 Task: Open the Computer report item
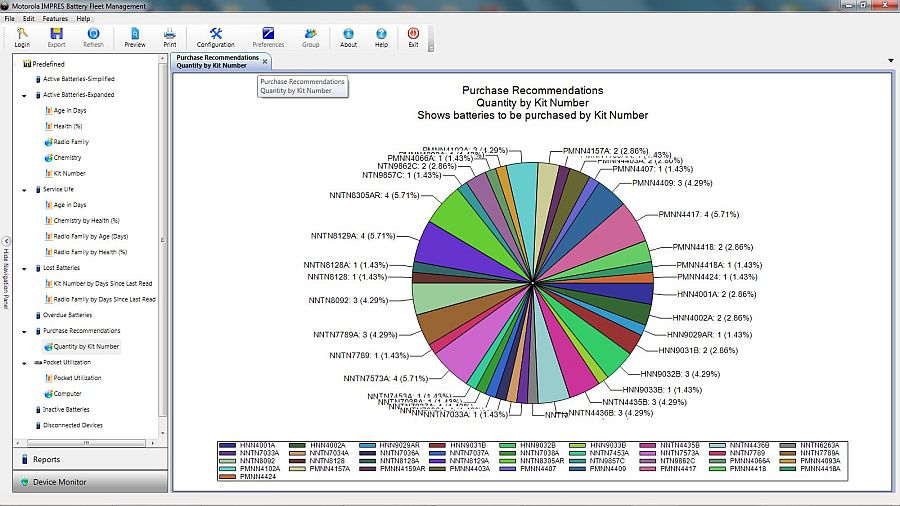(x=63, y=394)
